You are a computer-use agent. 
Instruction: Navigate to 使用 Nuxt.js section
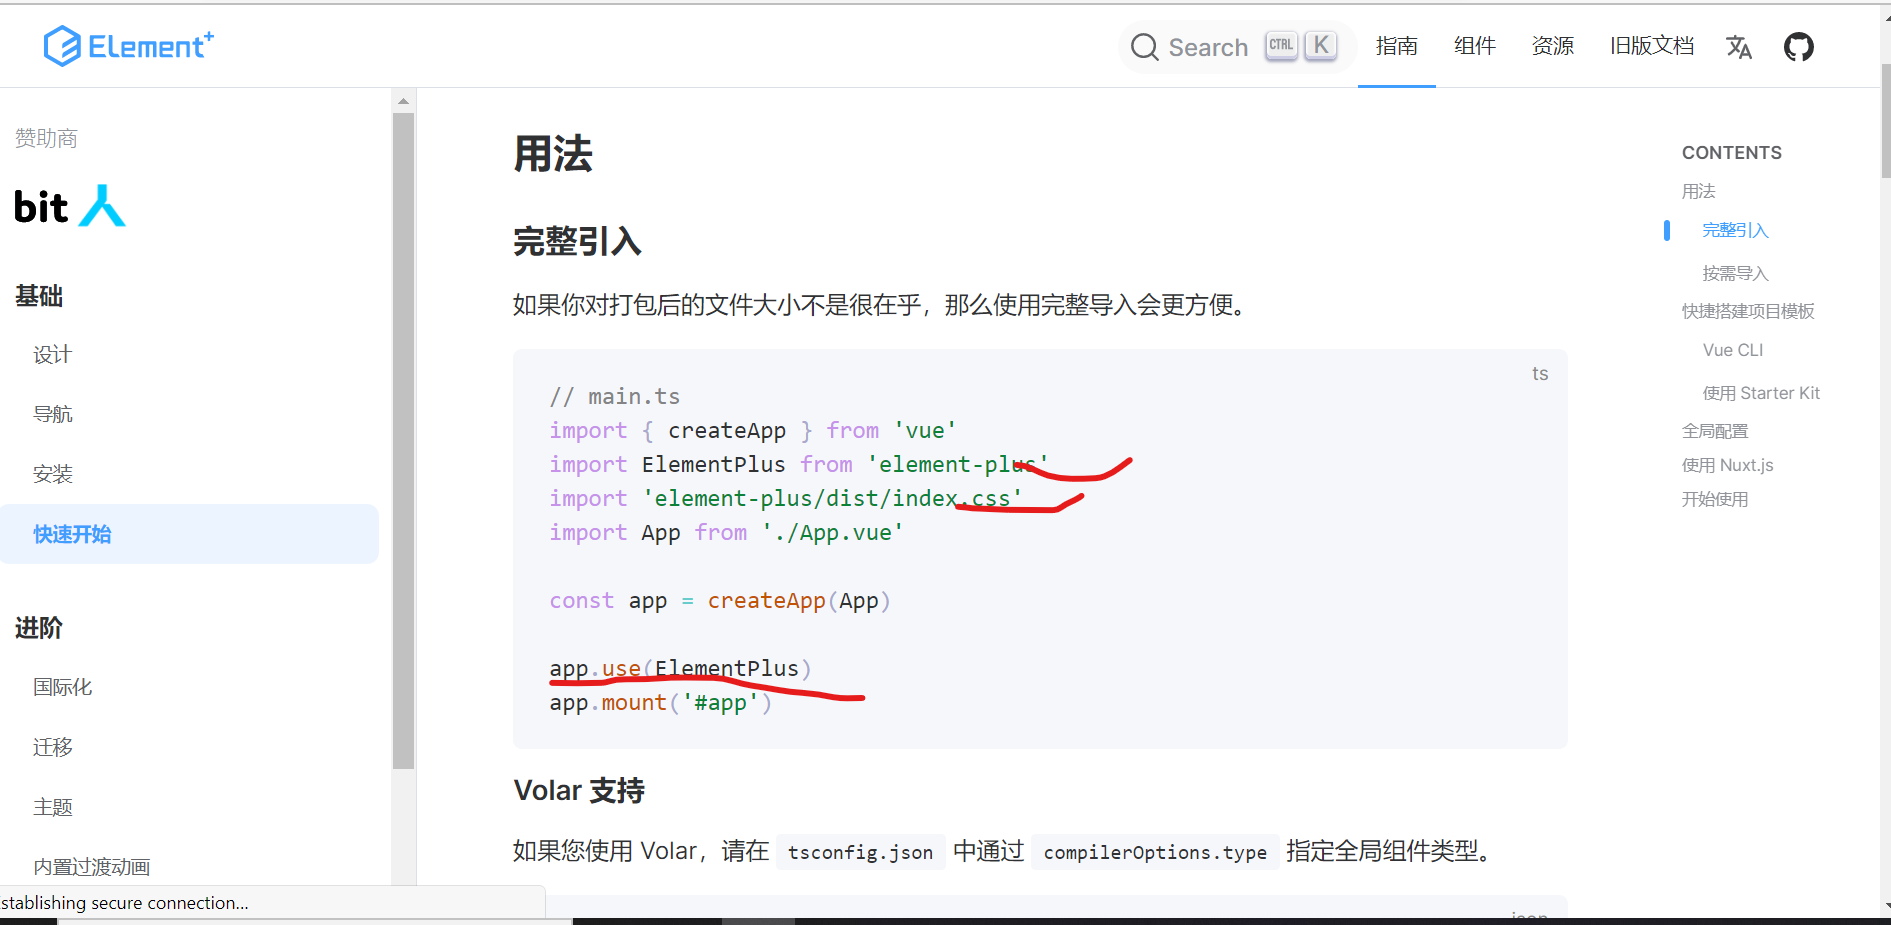click(x=1728, y=464)
